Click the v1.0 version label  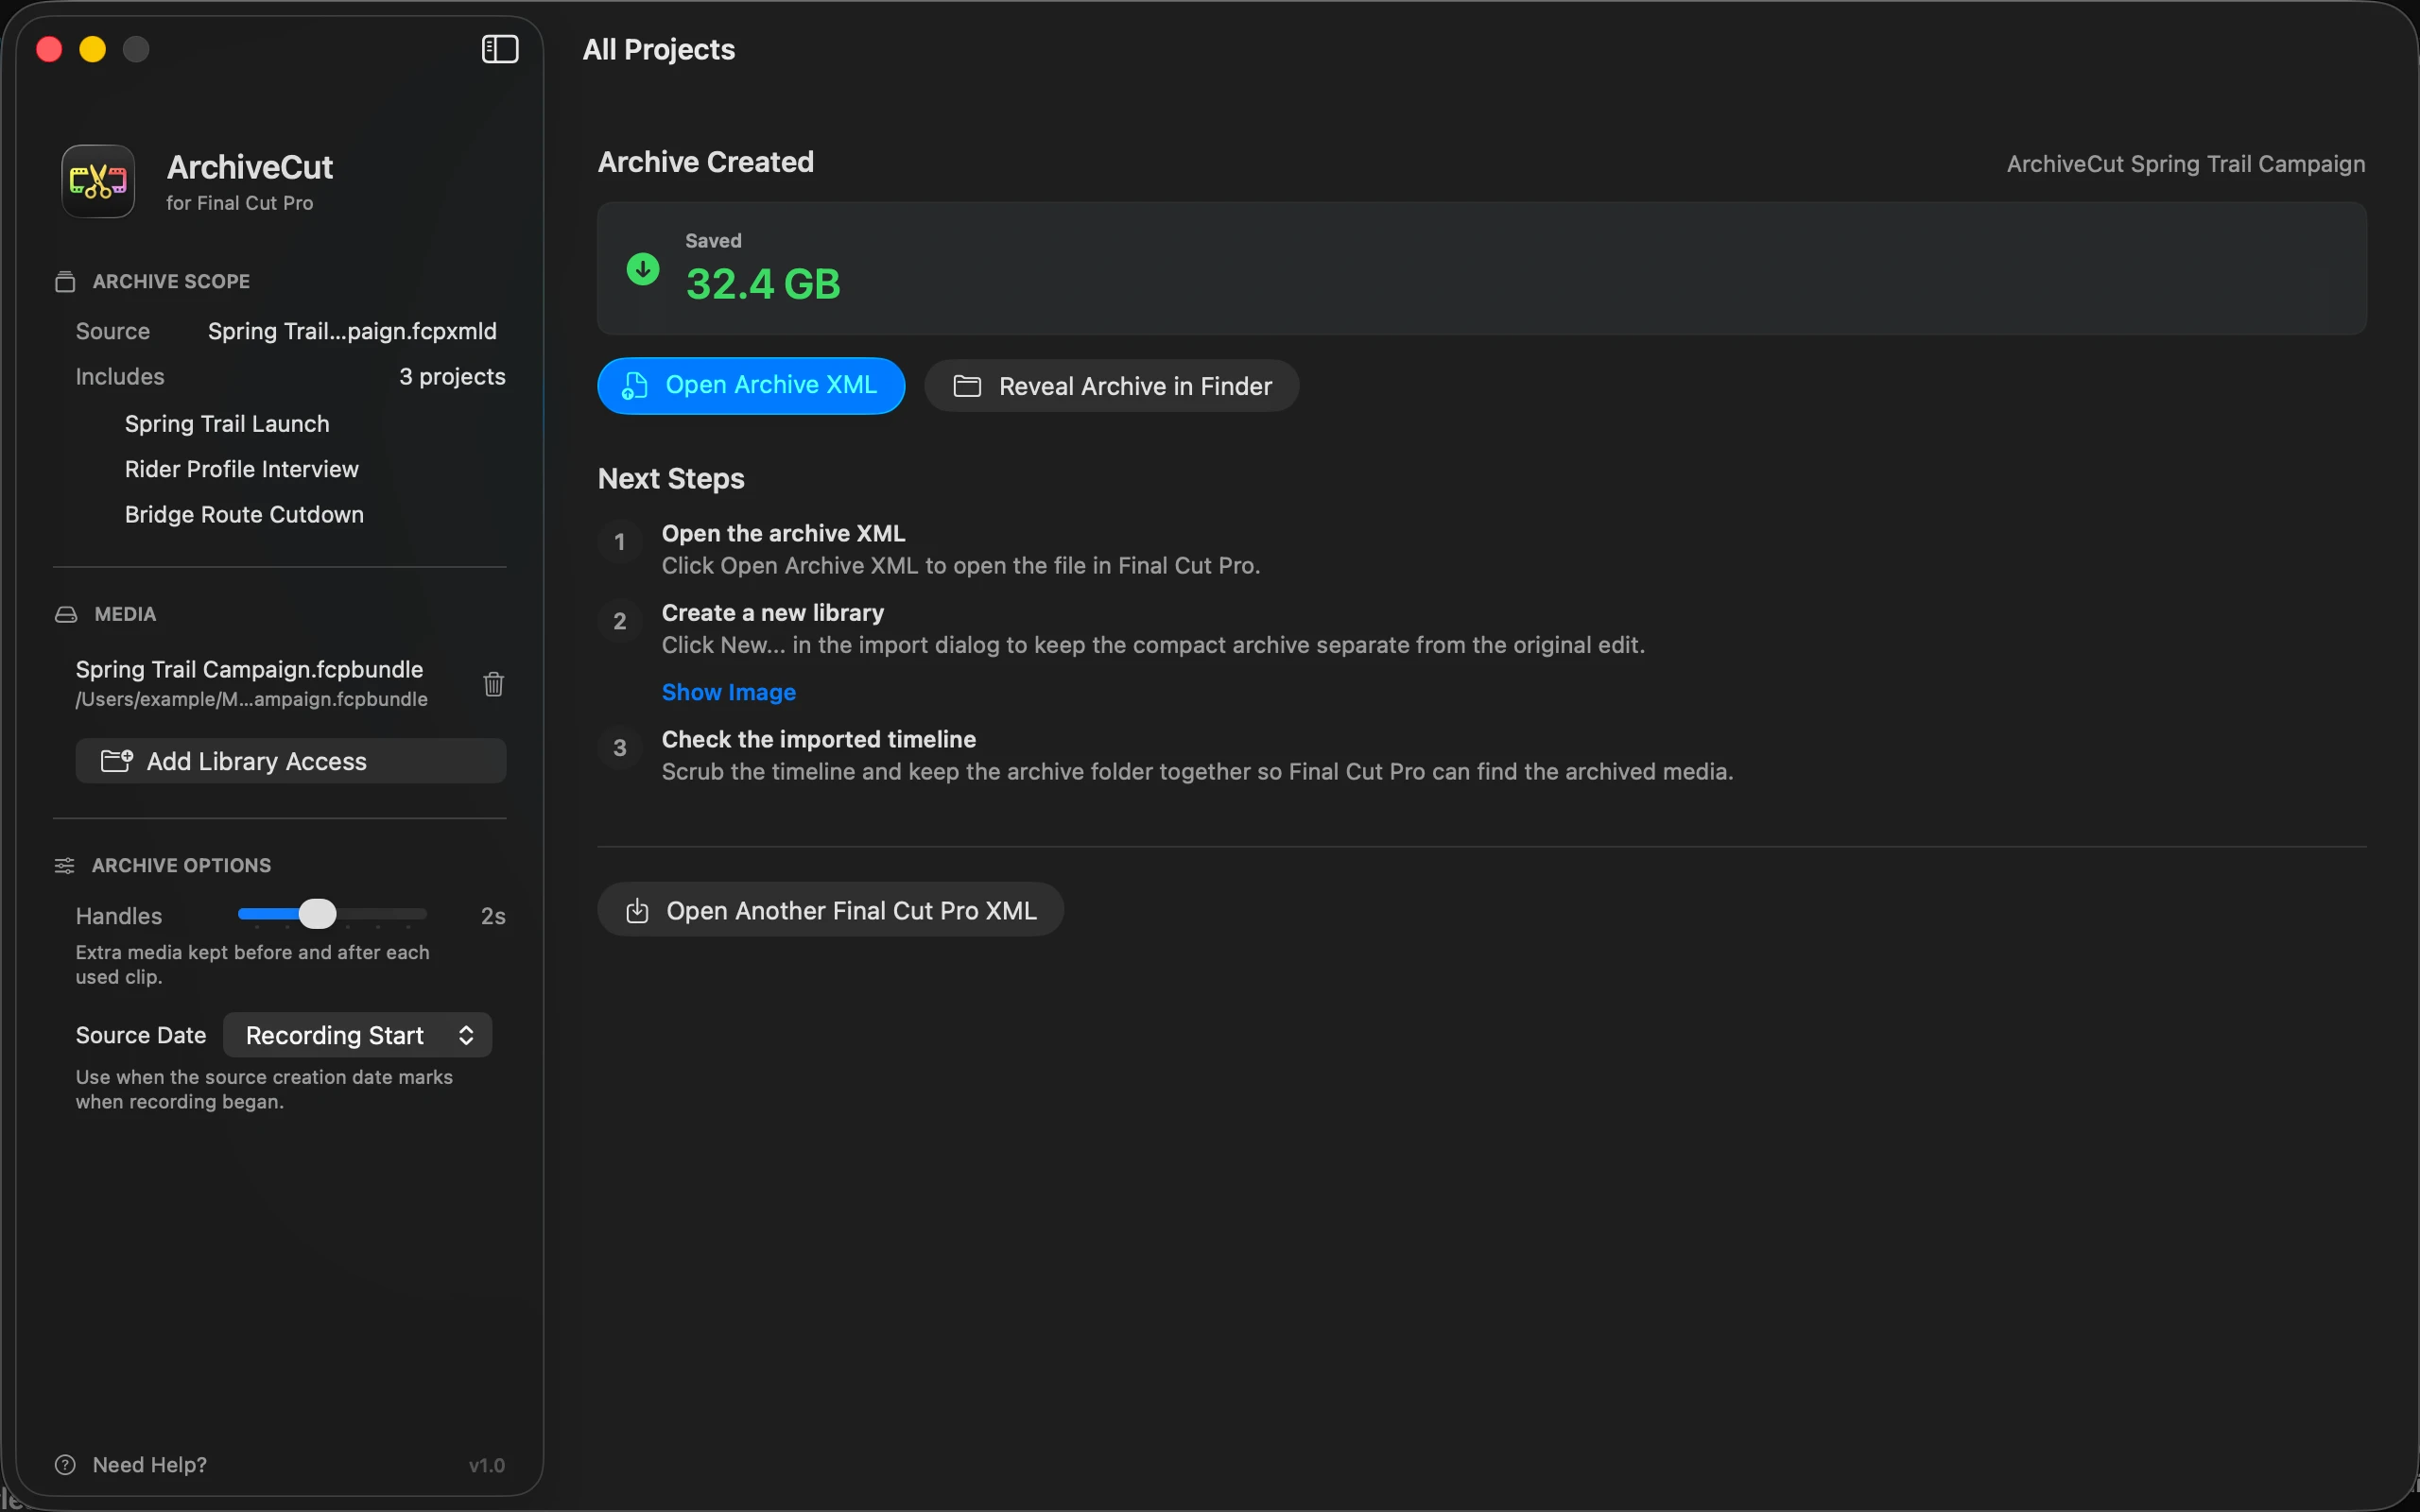coord(487,1466)
